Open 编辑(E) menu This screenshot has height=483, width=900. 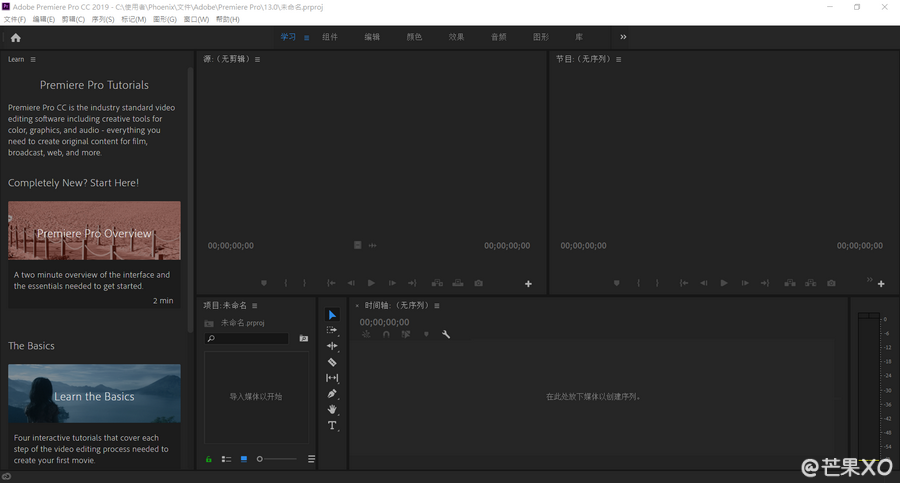coord(44,19)
